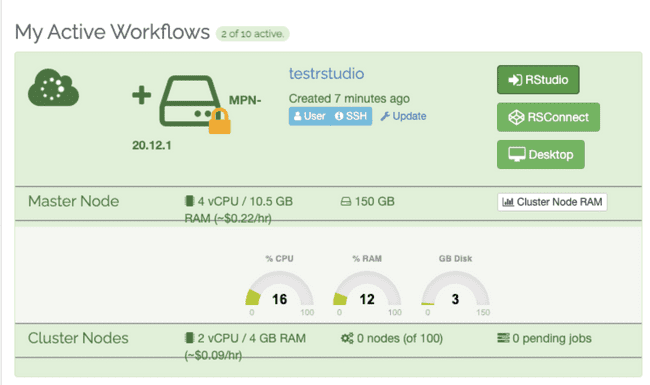This screenshot has width=650, height=385.
Task: Click the chip icon beside 4 vCPU
Action: pos(189,201)
